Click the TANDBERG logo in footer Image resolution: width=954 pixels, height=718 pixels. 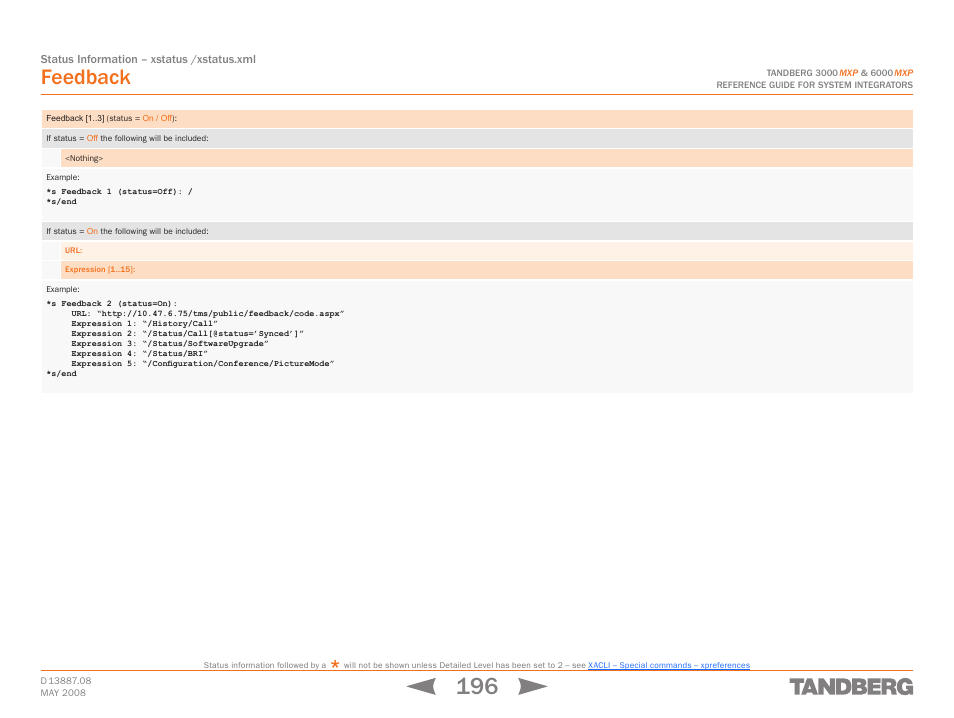click(850, 687)
